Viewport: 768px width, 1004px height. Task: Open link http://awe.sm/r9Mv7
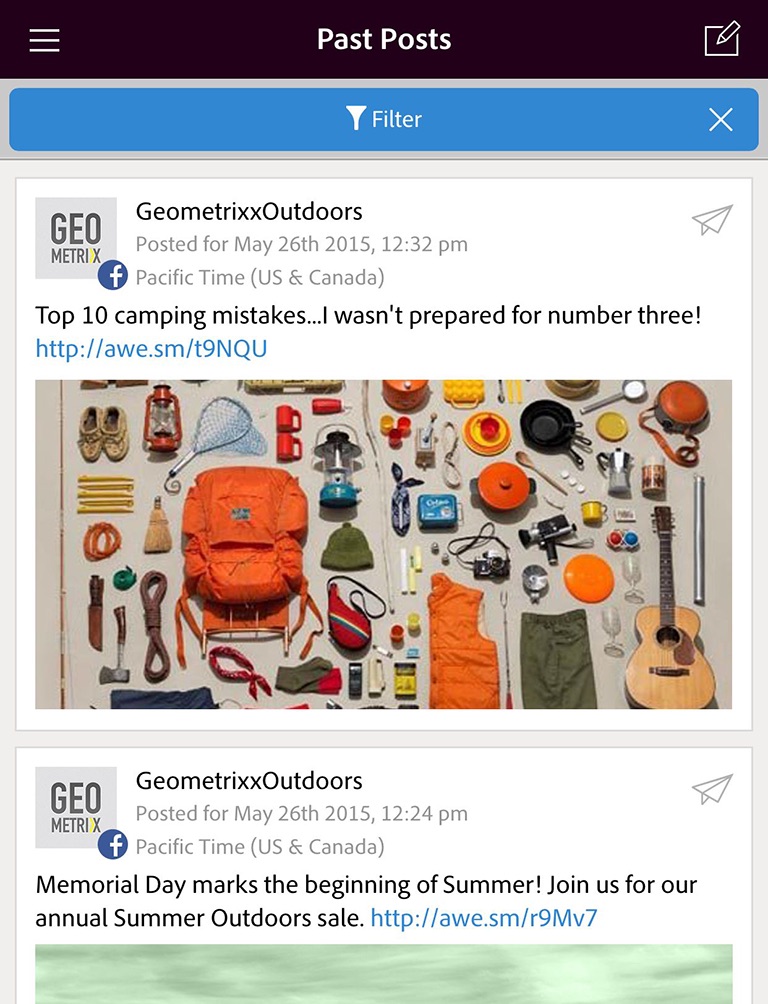coord(484,918)
